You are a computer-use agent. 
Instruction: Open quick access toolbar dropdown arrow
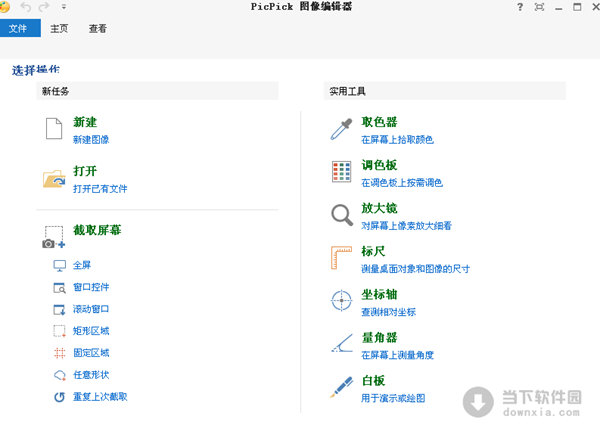click(64, 7)
